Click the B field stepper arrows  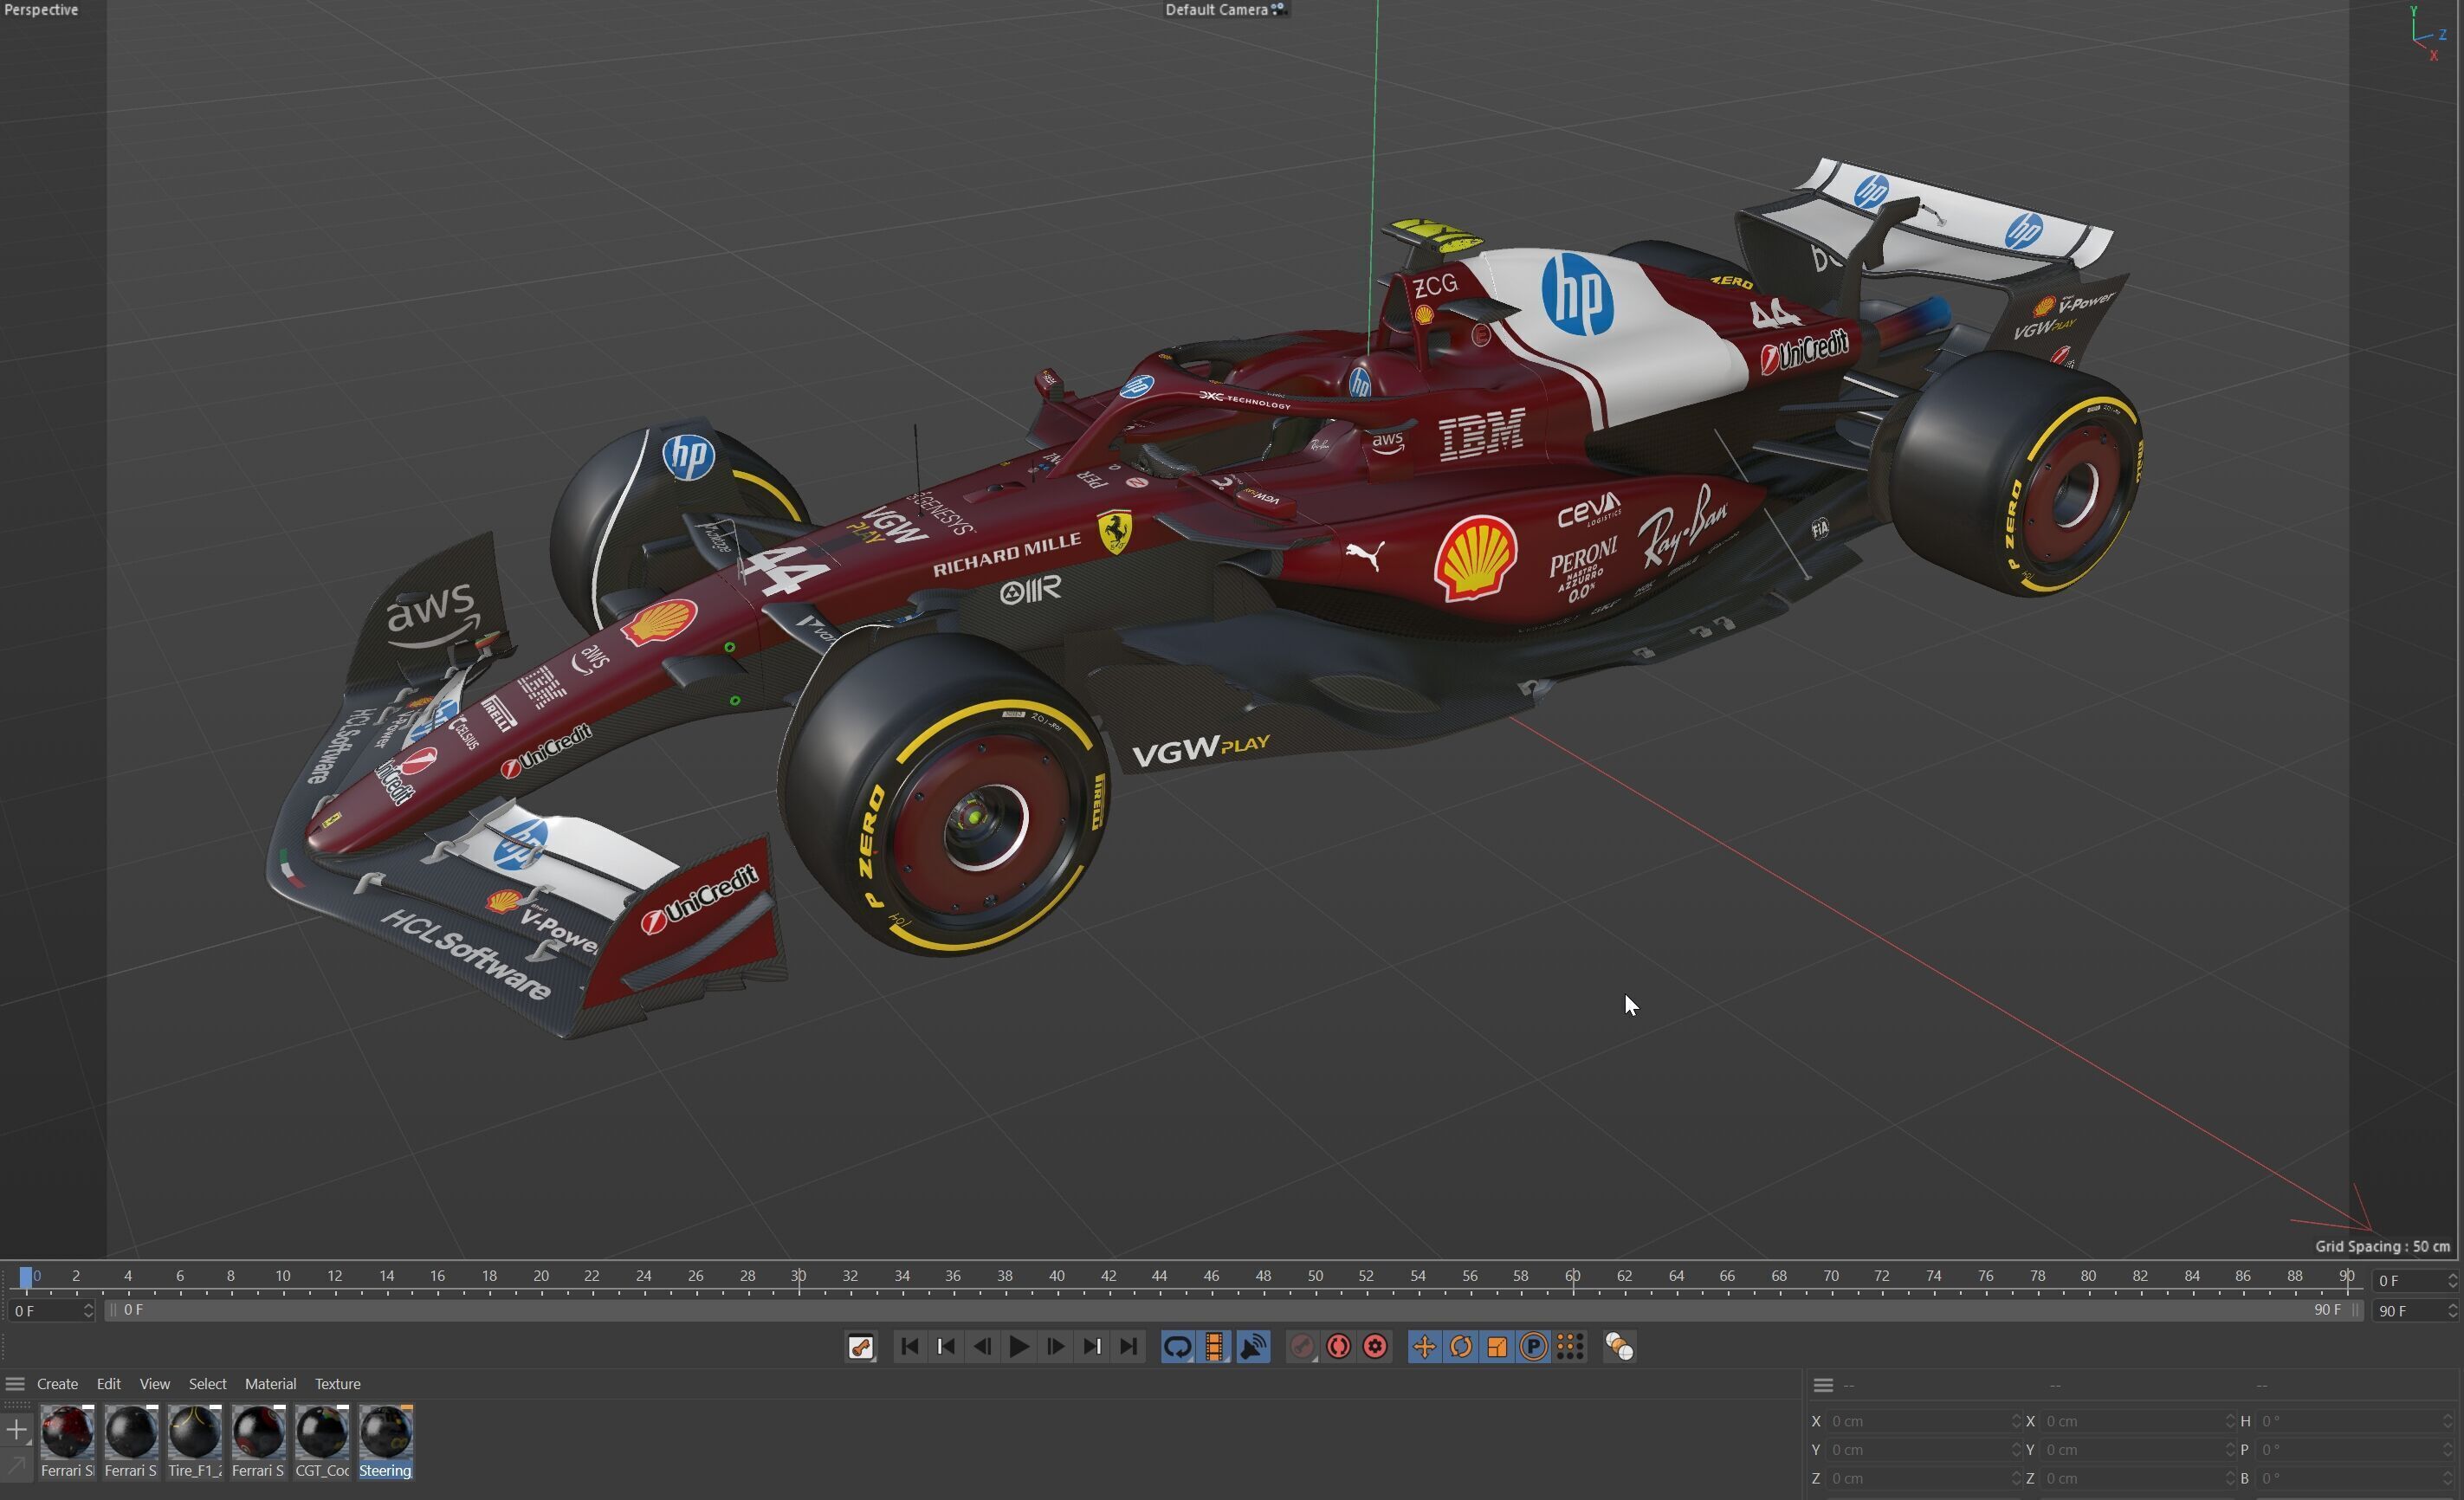(x=2448, y=1478)
